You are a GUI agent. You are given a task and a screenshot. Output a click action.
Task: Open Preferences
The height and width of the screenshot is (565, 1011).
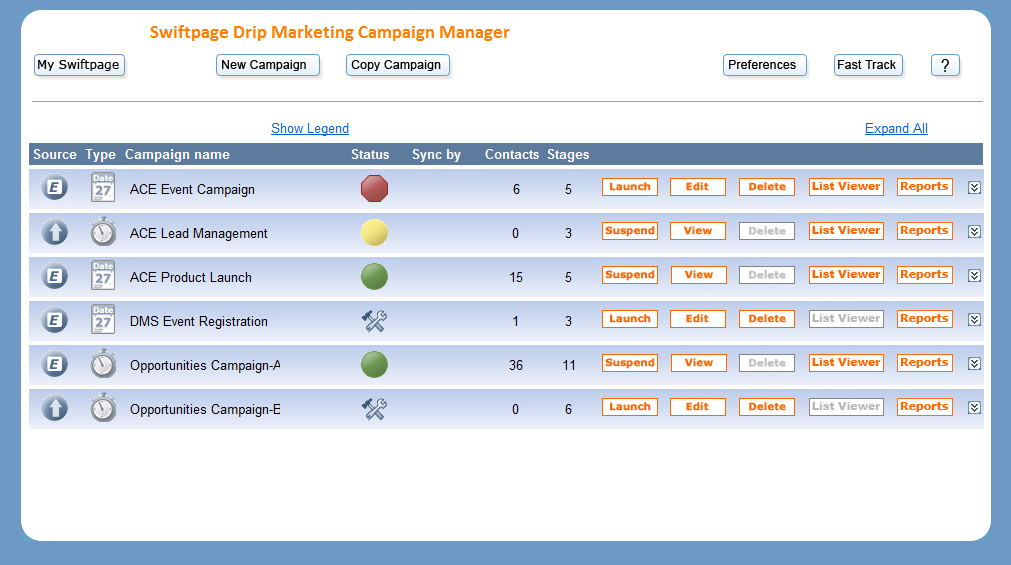pyautogui.click(x=765, y=65)
